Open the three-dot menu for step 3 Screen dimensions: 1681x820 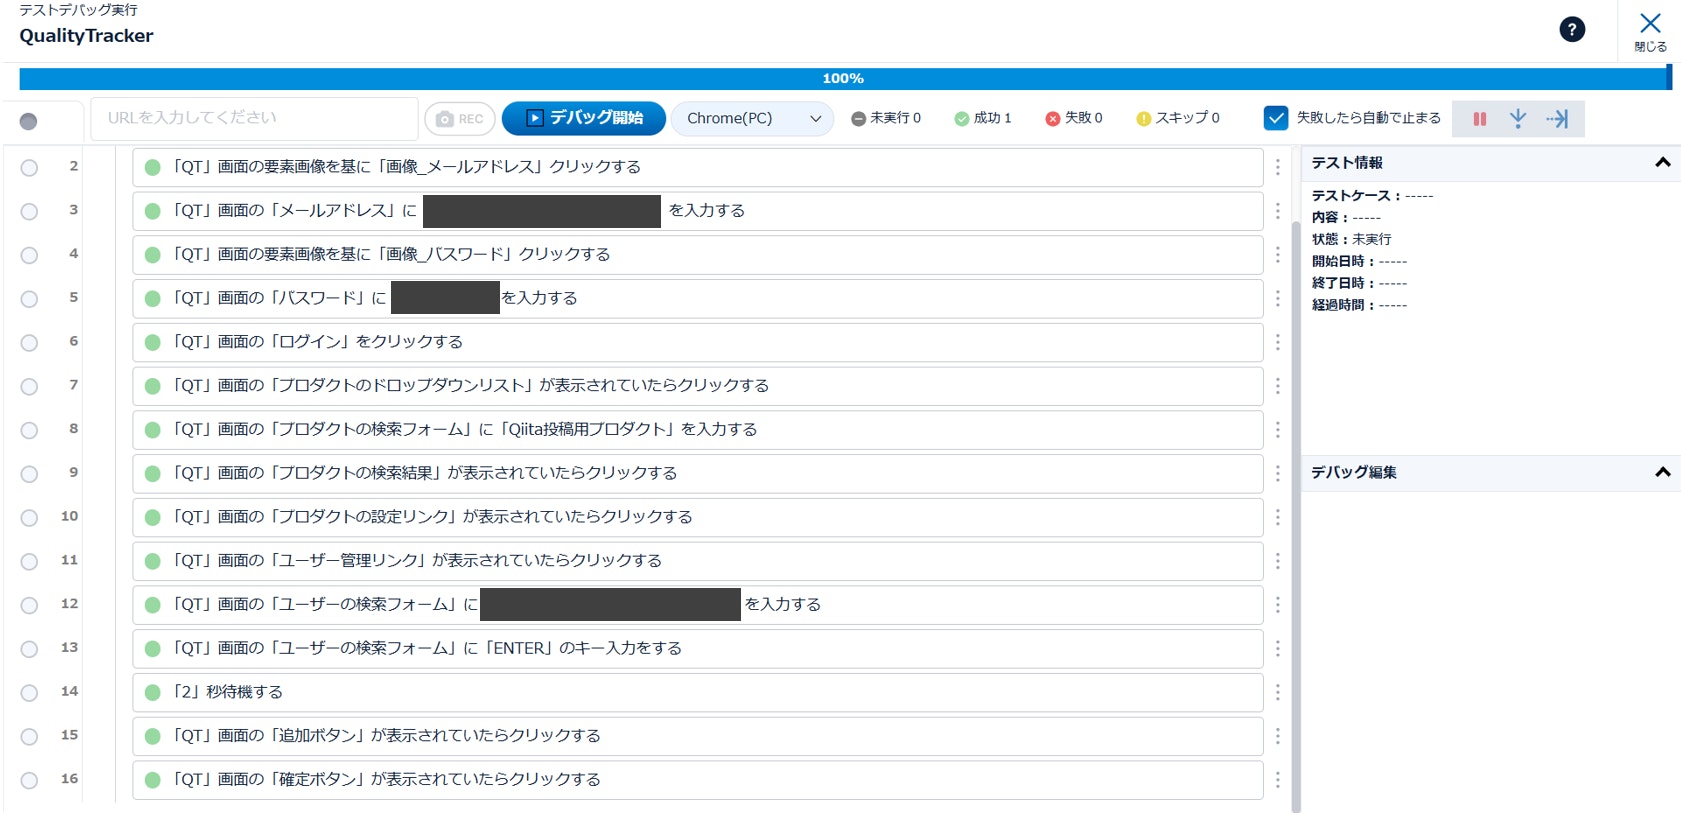coord(1277,211)
